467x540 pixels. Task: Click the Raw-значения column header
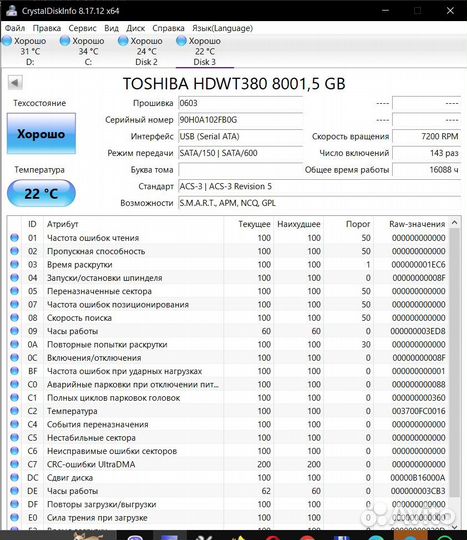(412, 224)
